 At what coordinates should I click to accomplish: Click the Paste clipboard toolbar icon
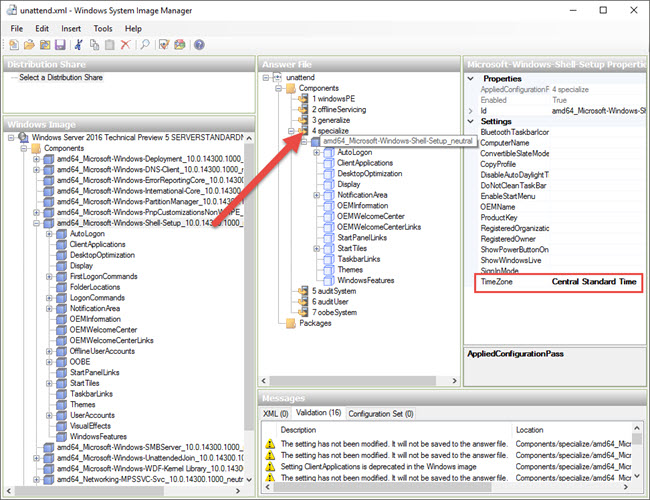109,45
